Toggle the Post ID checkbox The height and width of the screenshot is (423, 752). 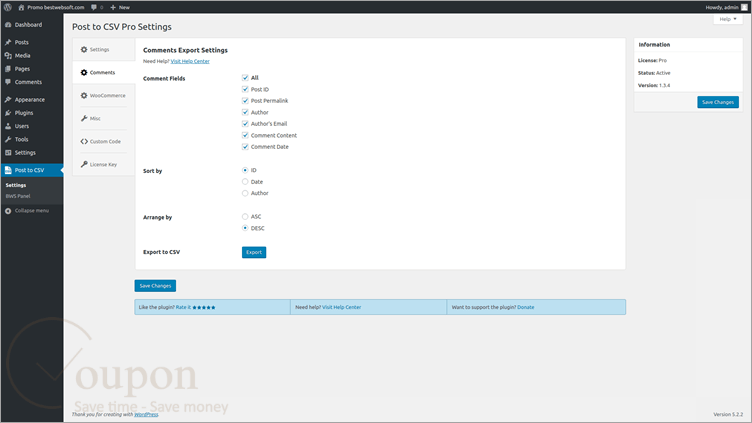(245, 89)
